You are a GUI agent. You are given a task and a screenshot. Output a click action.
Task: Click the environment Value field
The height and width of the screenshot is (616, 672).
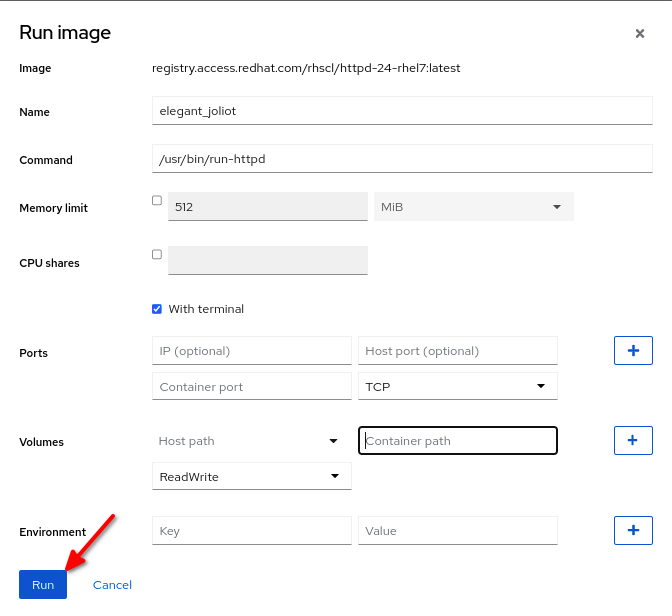click(x=458, y=531)
